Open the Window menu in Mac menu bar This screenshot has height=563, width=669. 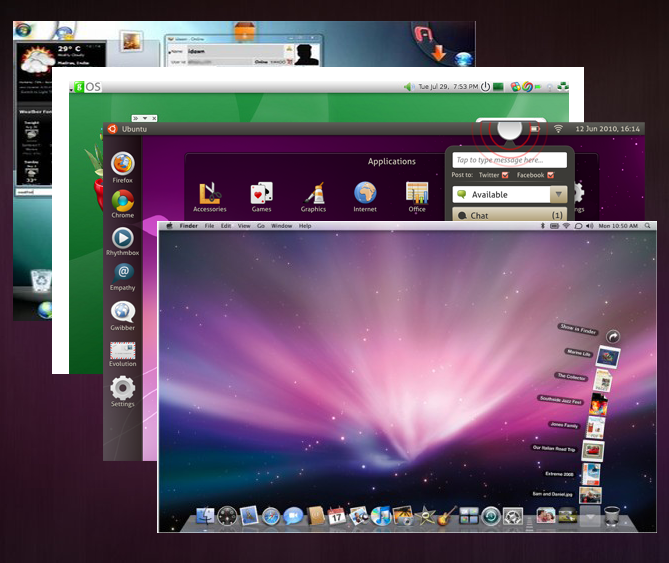click(x=282, y=226)
